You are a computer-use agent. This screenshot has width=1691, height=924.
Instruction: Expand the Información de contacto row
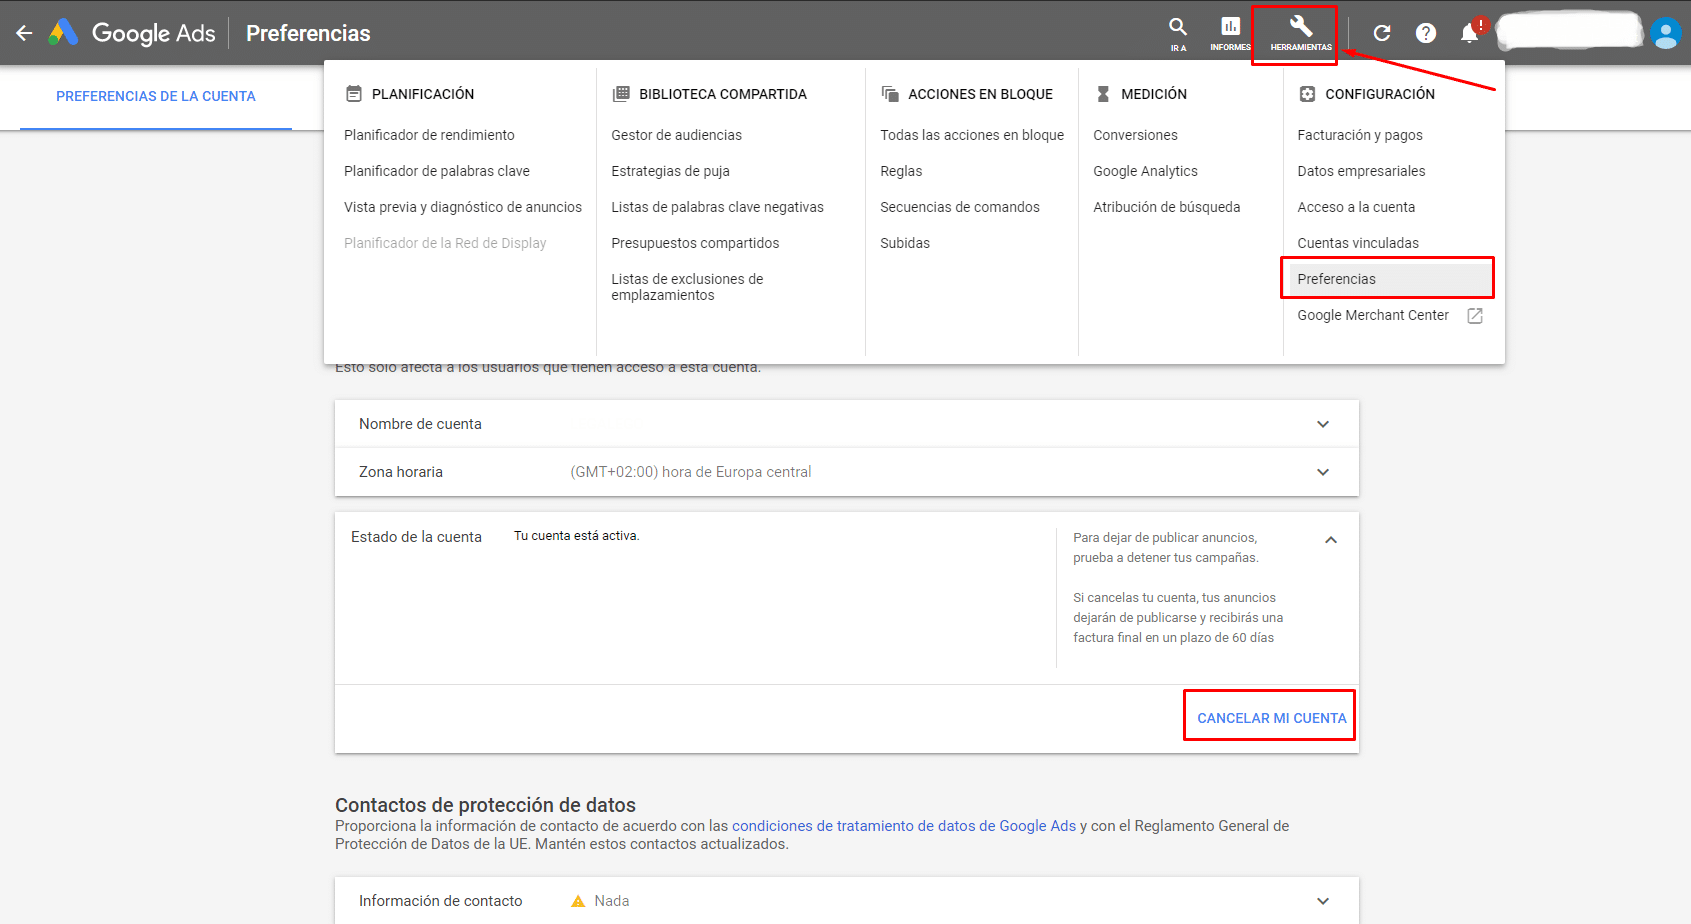(846, 901)
